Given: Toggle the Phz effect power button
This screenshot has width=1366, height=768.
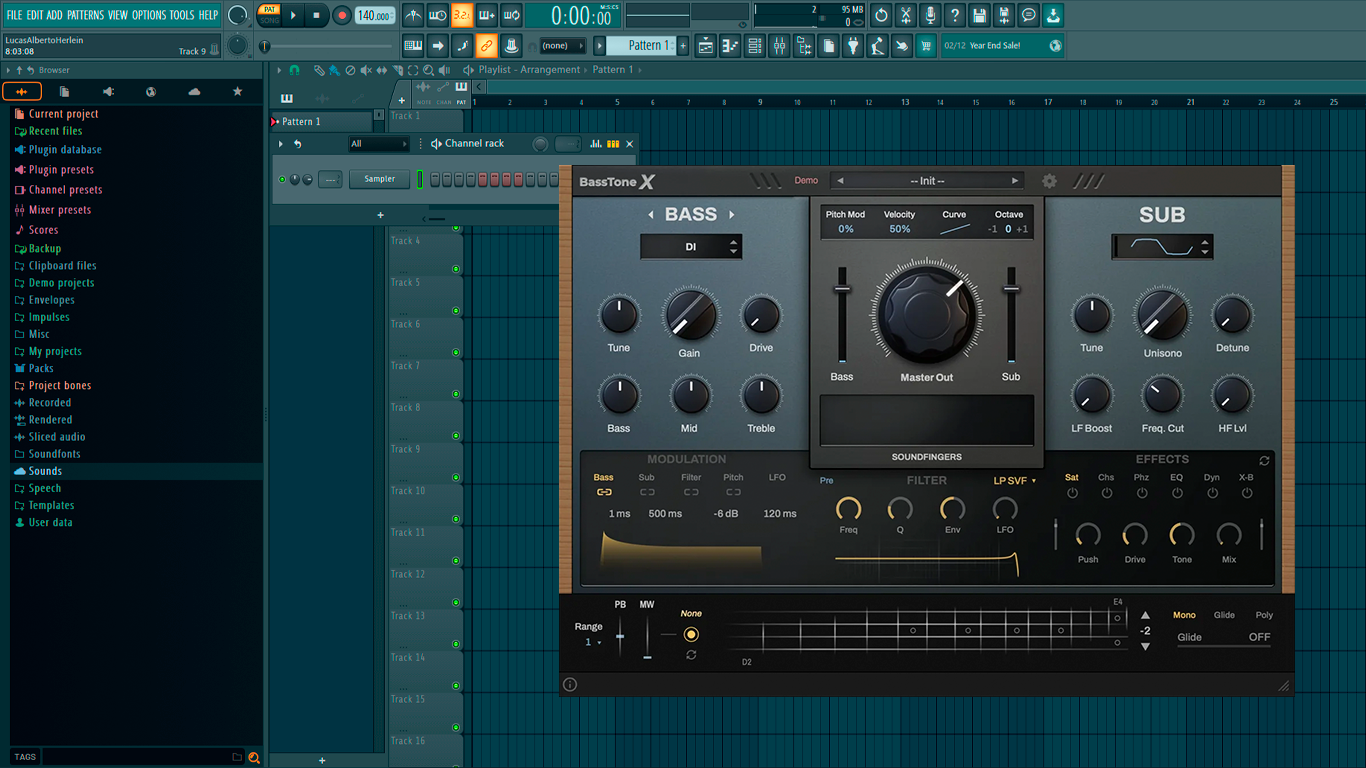Looking at the screenshot, I should tap(1141, 493).
